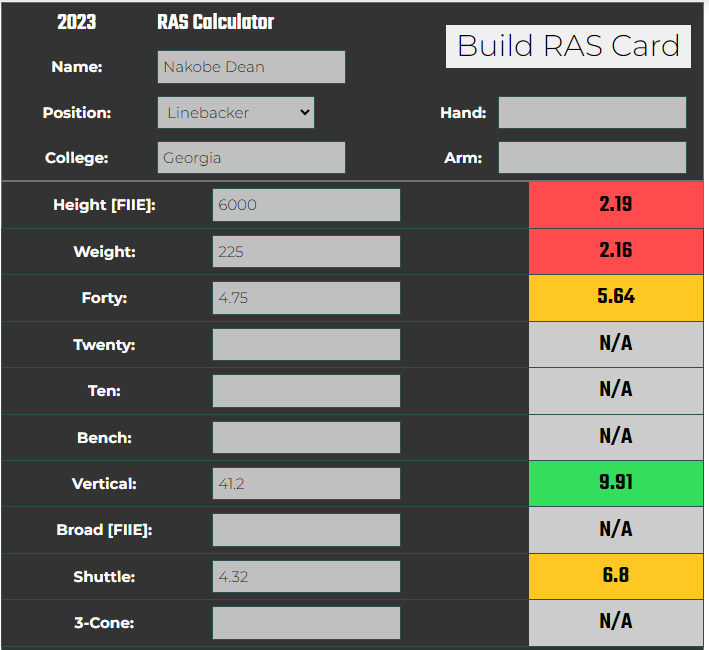709x650 pixels.
Task: Click the Build RAS Card button
Action: point(568,46)
